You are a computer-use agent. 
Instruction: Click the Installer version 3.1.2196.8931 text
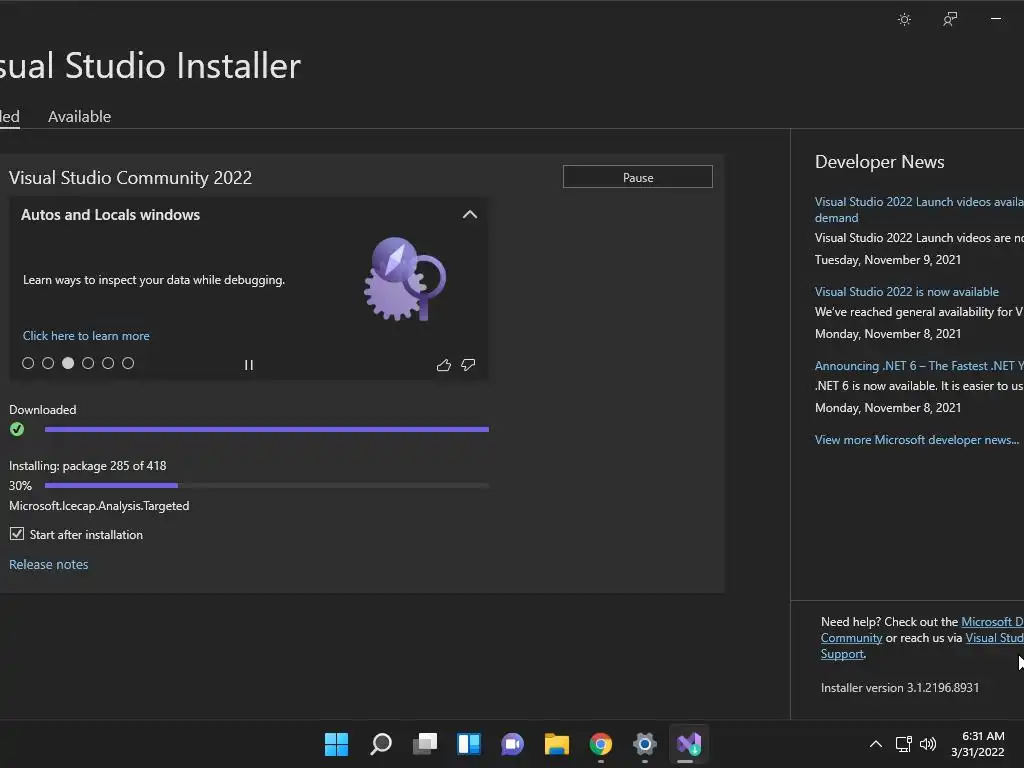899,688
